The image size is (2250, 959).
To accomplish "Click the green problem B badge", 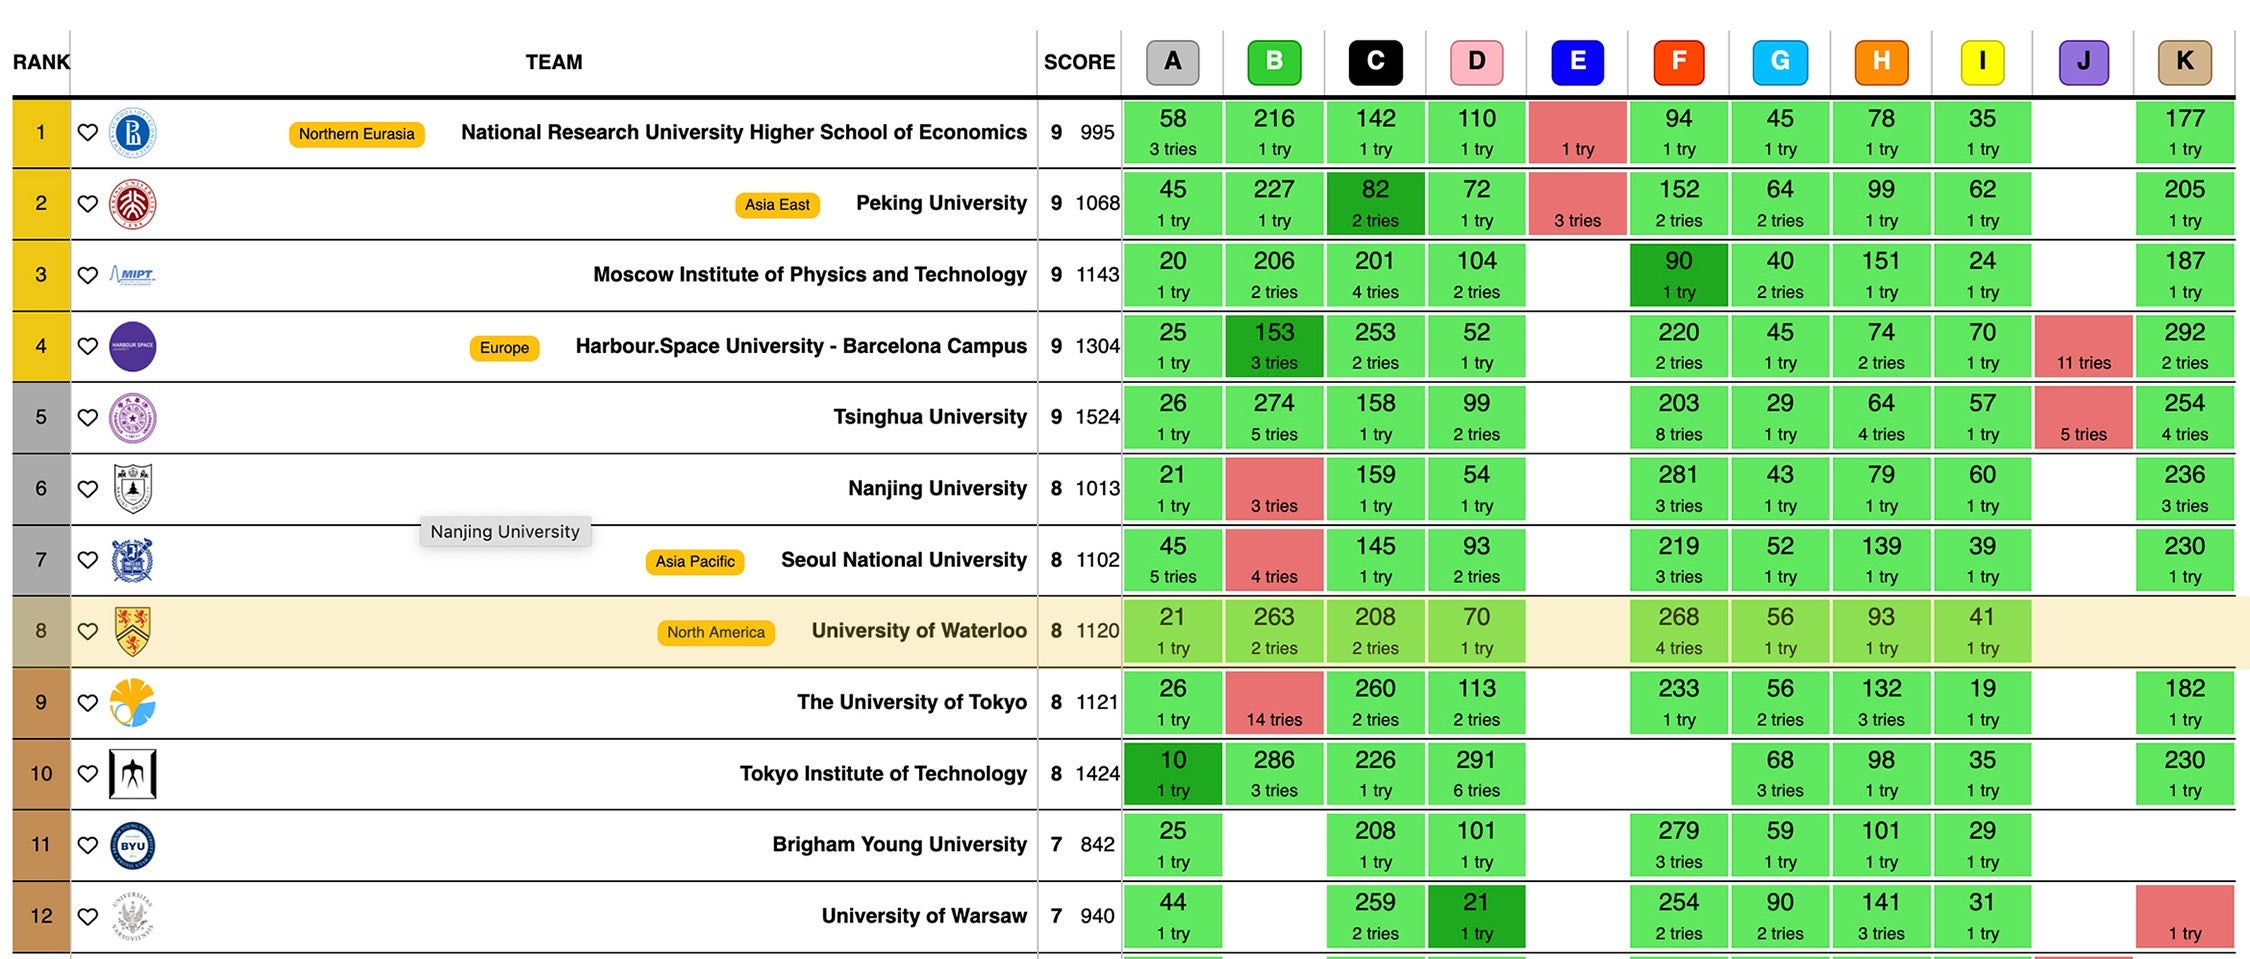I will coord(1274,62).
